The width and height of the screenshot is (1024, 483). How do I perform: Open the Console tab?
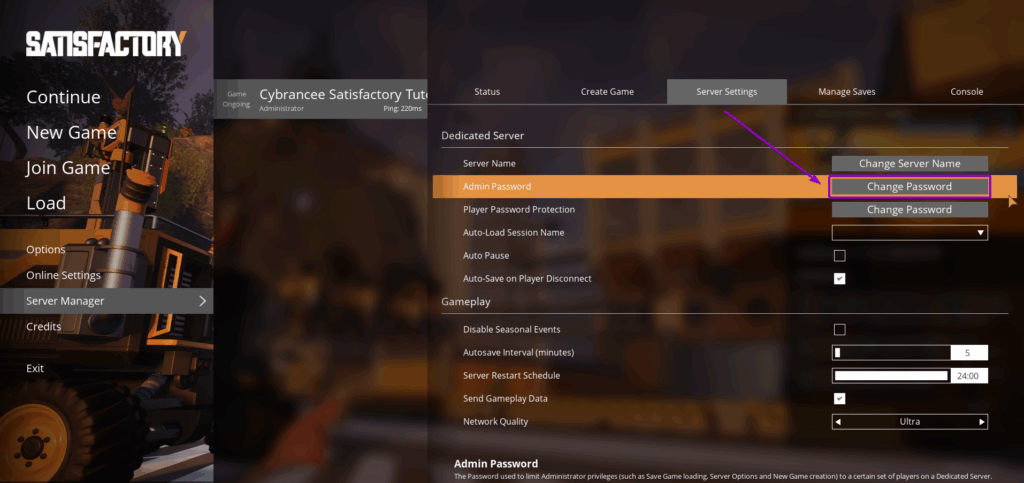966,92
